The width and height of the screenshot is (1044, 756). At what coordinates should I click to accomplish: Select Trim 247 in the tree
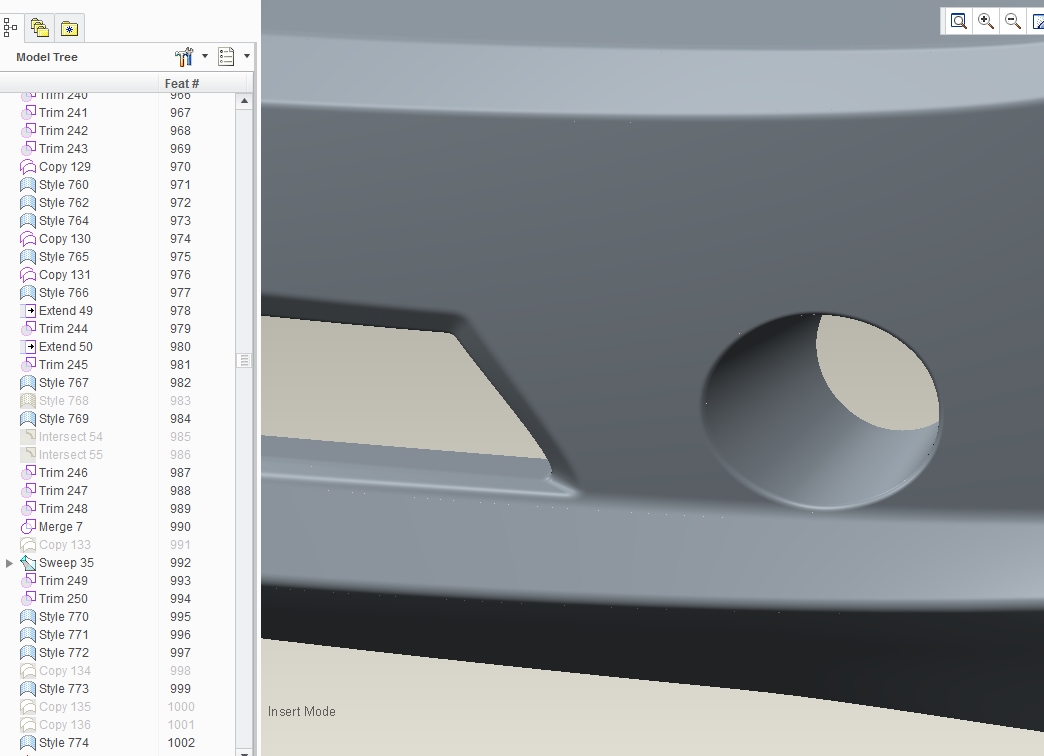coord(63,490)
